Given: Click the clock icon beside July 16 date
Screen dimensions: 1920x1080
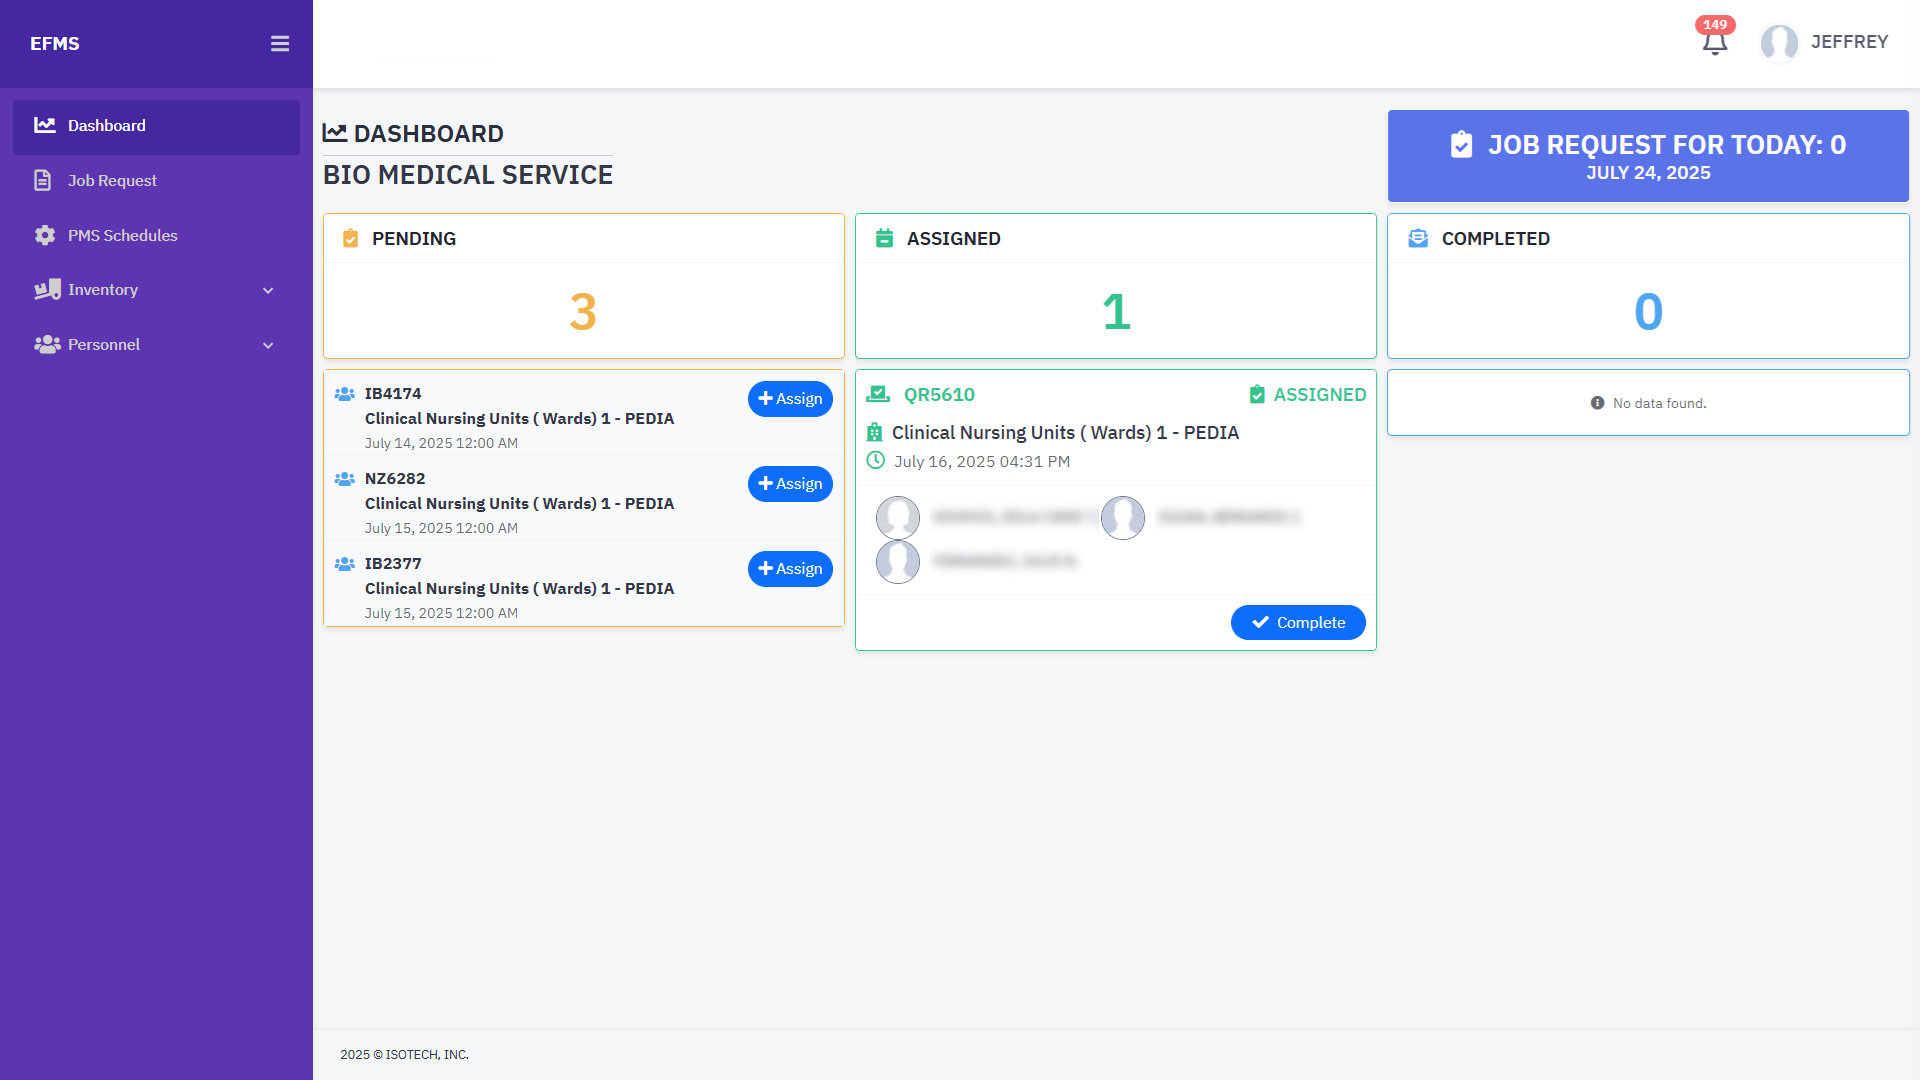Looking at the screenshot, I should (876, 461).
